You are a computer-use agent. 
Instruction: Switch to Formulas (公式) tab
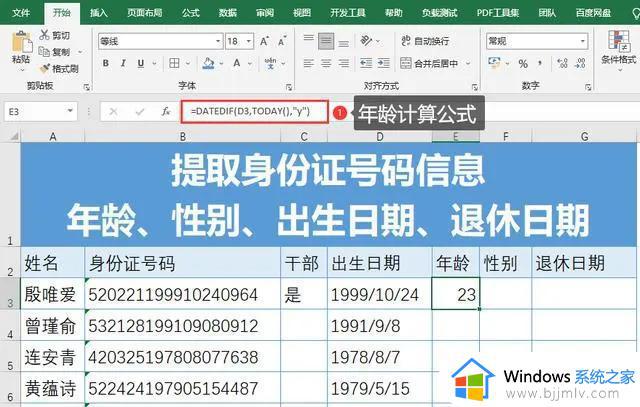click(191, 13)
